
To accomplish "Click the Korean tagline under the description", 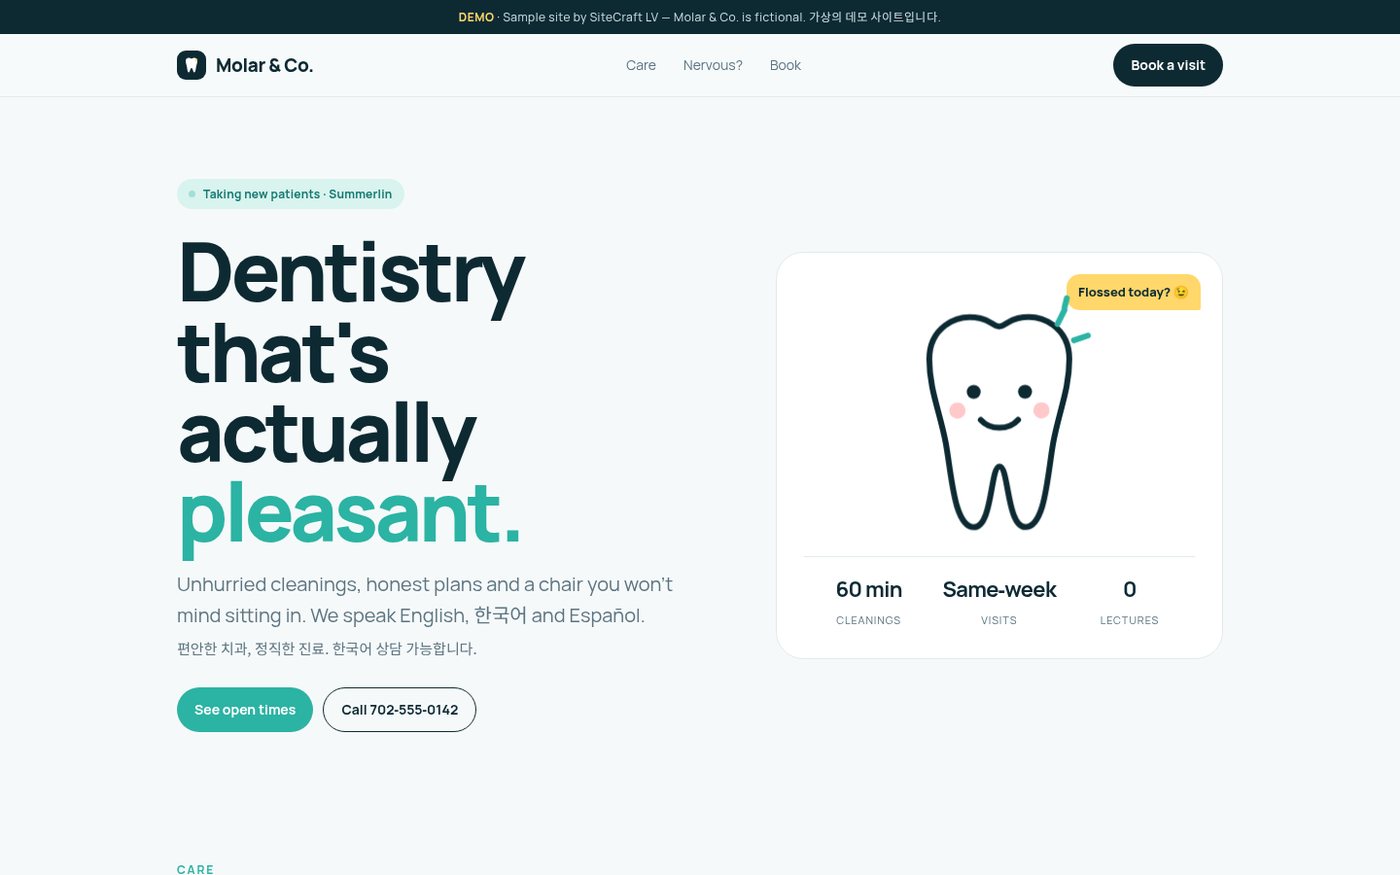I will (x=327, y=649).
